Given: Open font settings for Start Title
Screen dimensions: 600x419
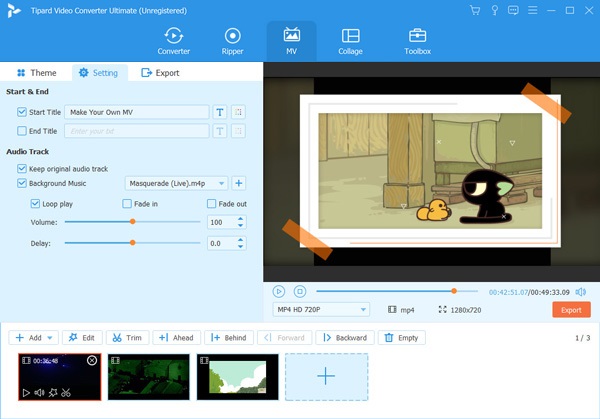Looking at the screenshot, I should (220, 112).
